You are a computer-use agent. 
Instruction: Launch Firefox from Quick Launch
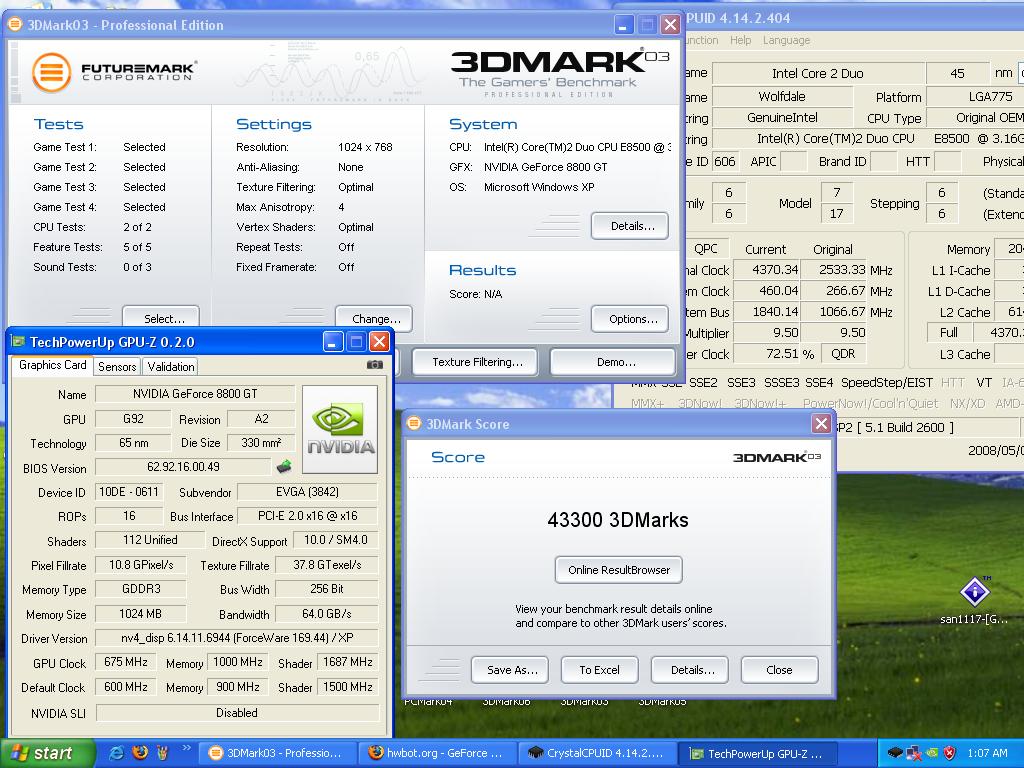point(140,753)
